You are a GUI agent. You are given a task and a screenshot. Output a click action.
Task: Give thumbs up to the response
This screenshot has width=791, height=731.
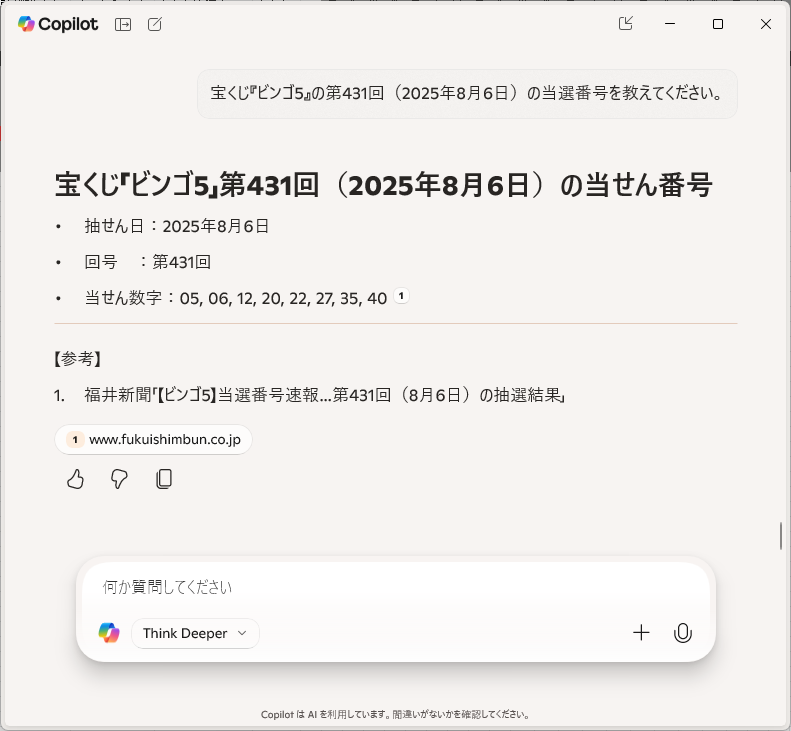tap(75, 479)
